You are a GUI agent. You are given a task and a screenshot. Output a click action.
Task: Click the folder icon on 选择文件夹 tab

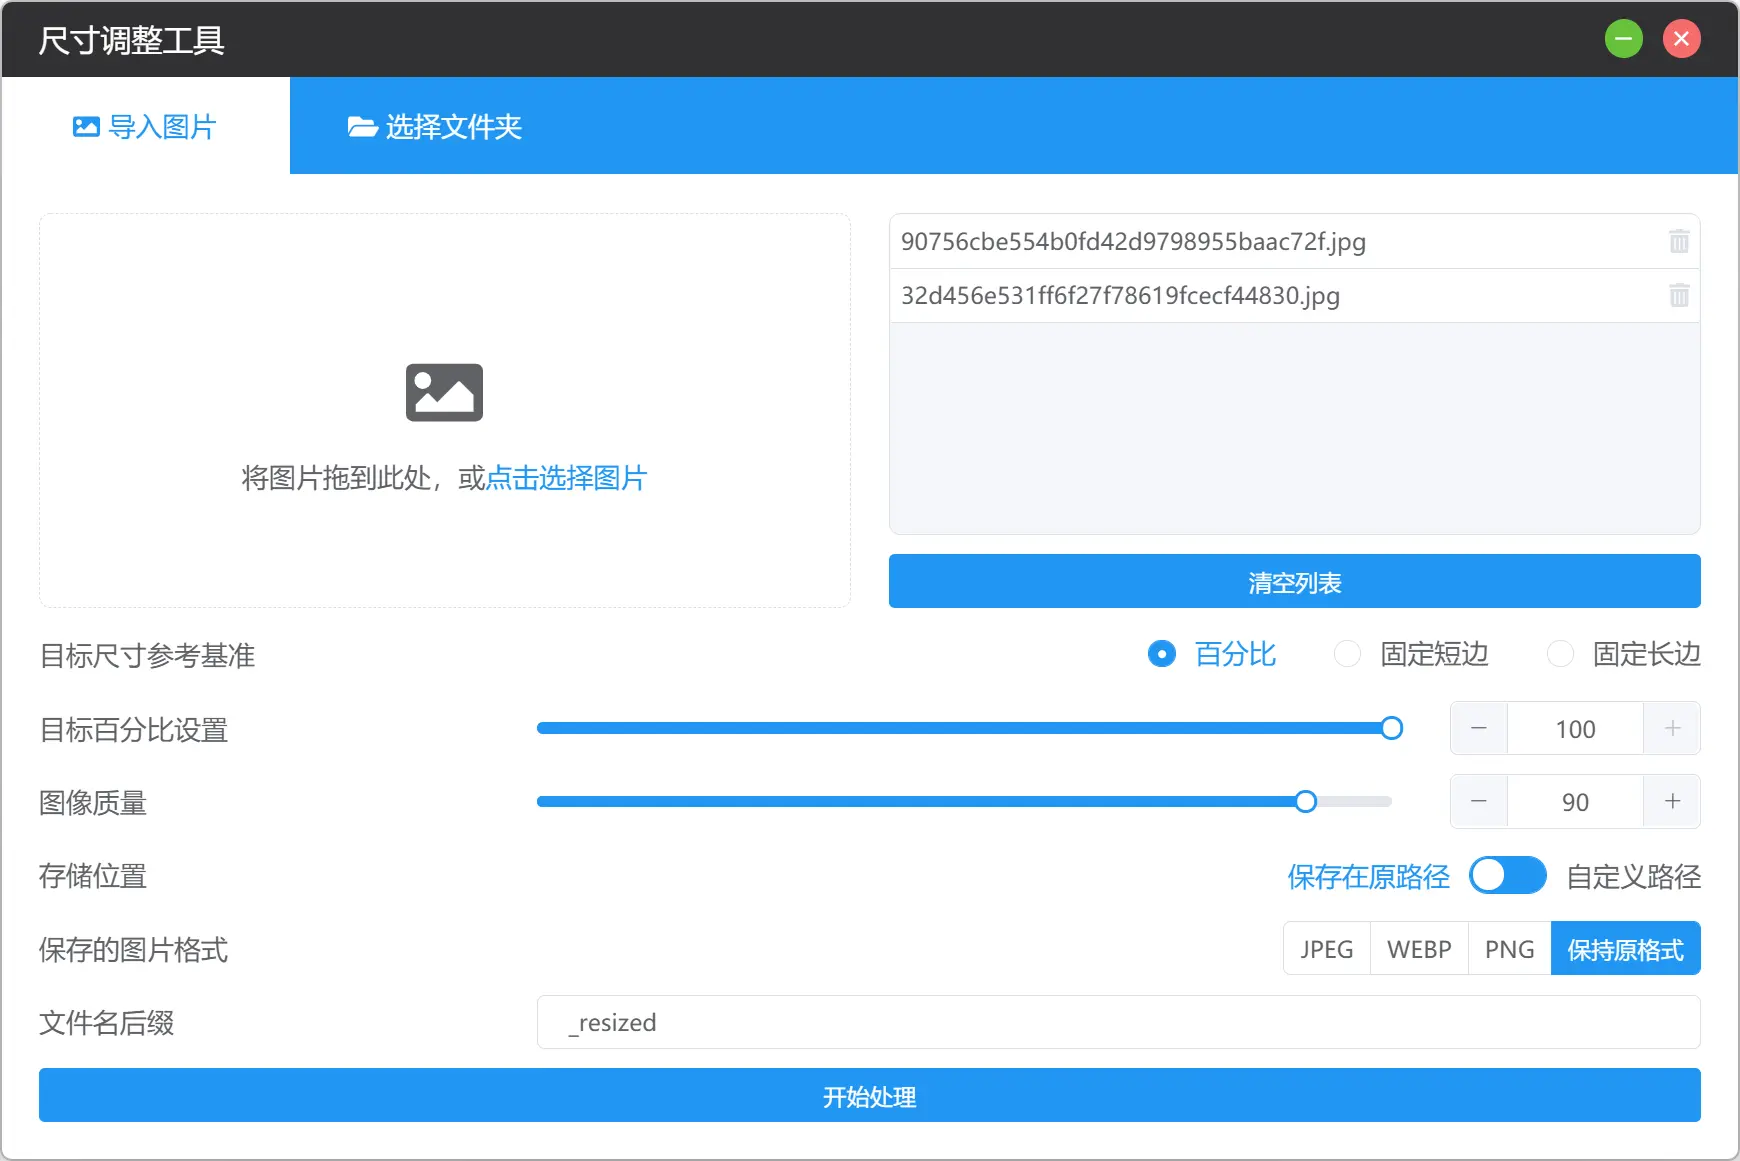[361, 126]
